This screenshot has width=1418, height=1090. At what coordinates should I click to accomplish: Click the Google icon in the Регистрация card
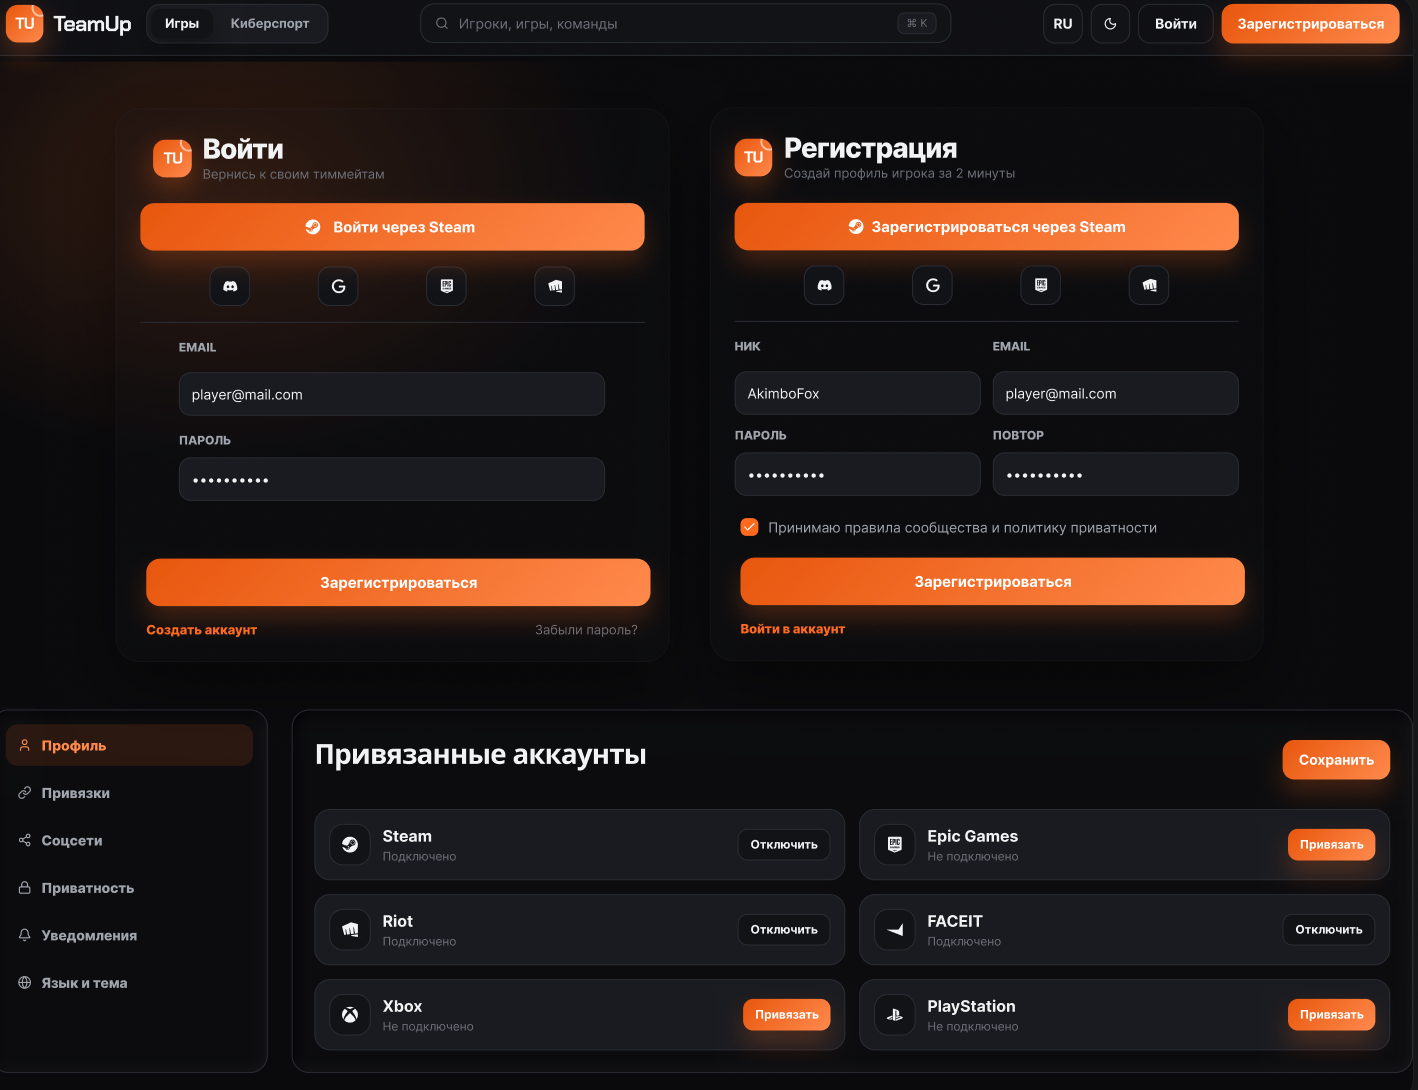pos(932,285)
